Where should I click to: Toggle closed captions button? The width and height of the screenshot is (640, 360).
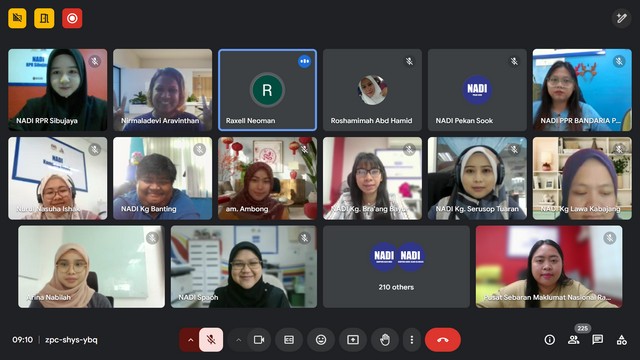coord(289,340)
